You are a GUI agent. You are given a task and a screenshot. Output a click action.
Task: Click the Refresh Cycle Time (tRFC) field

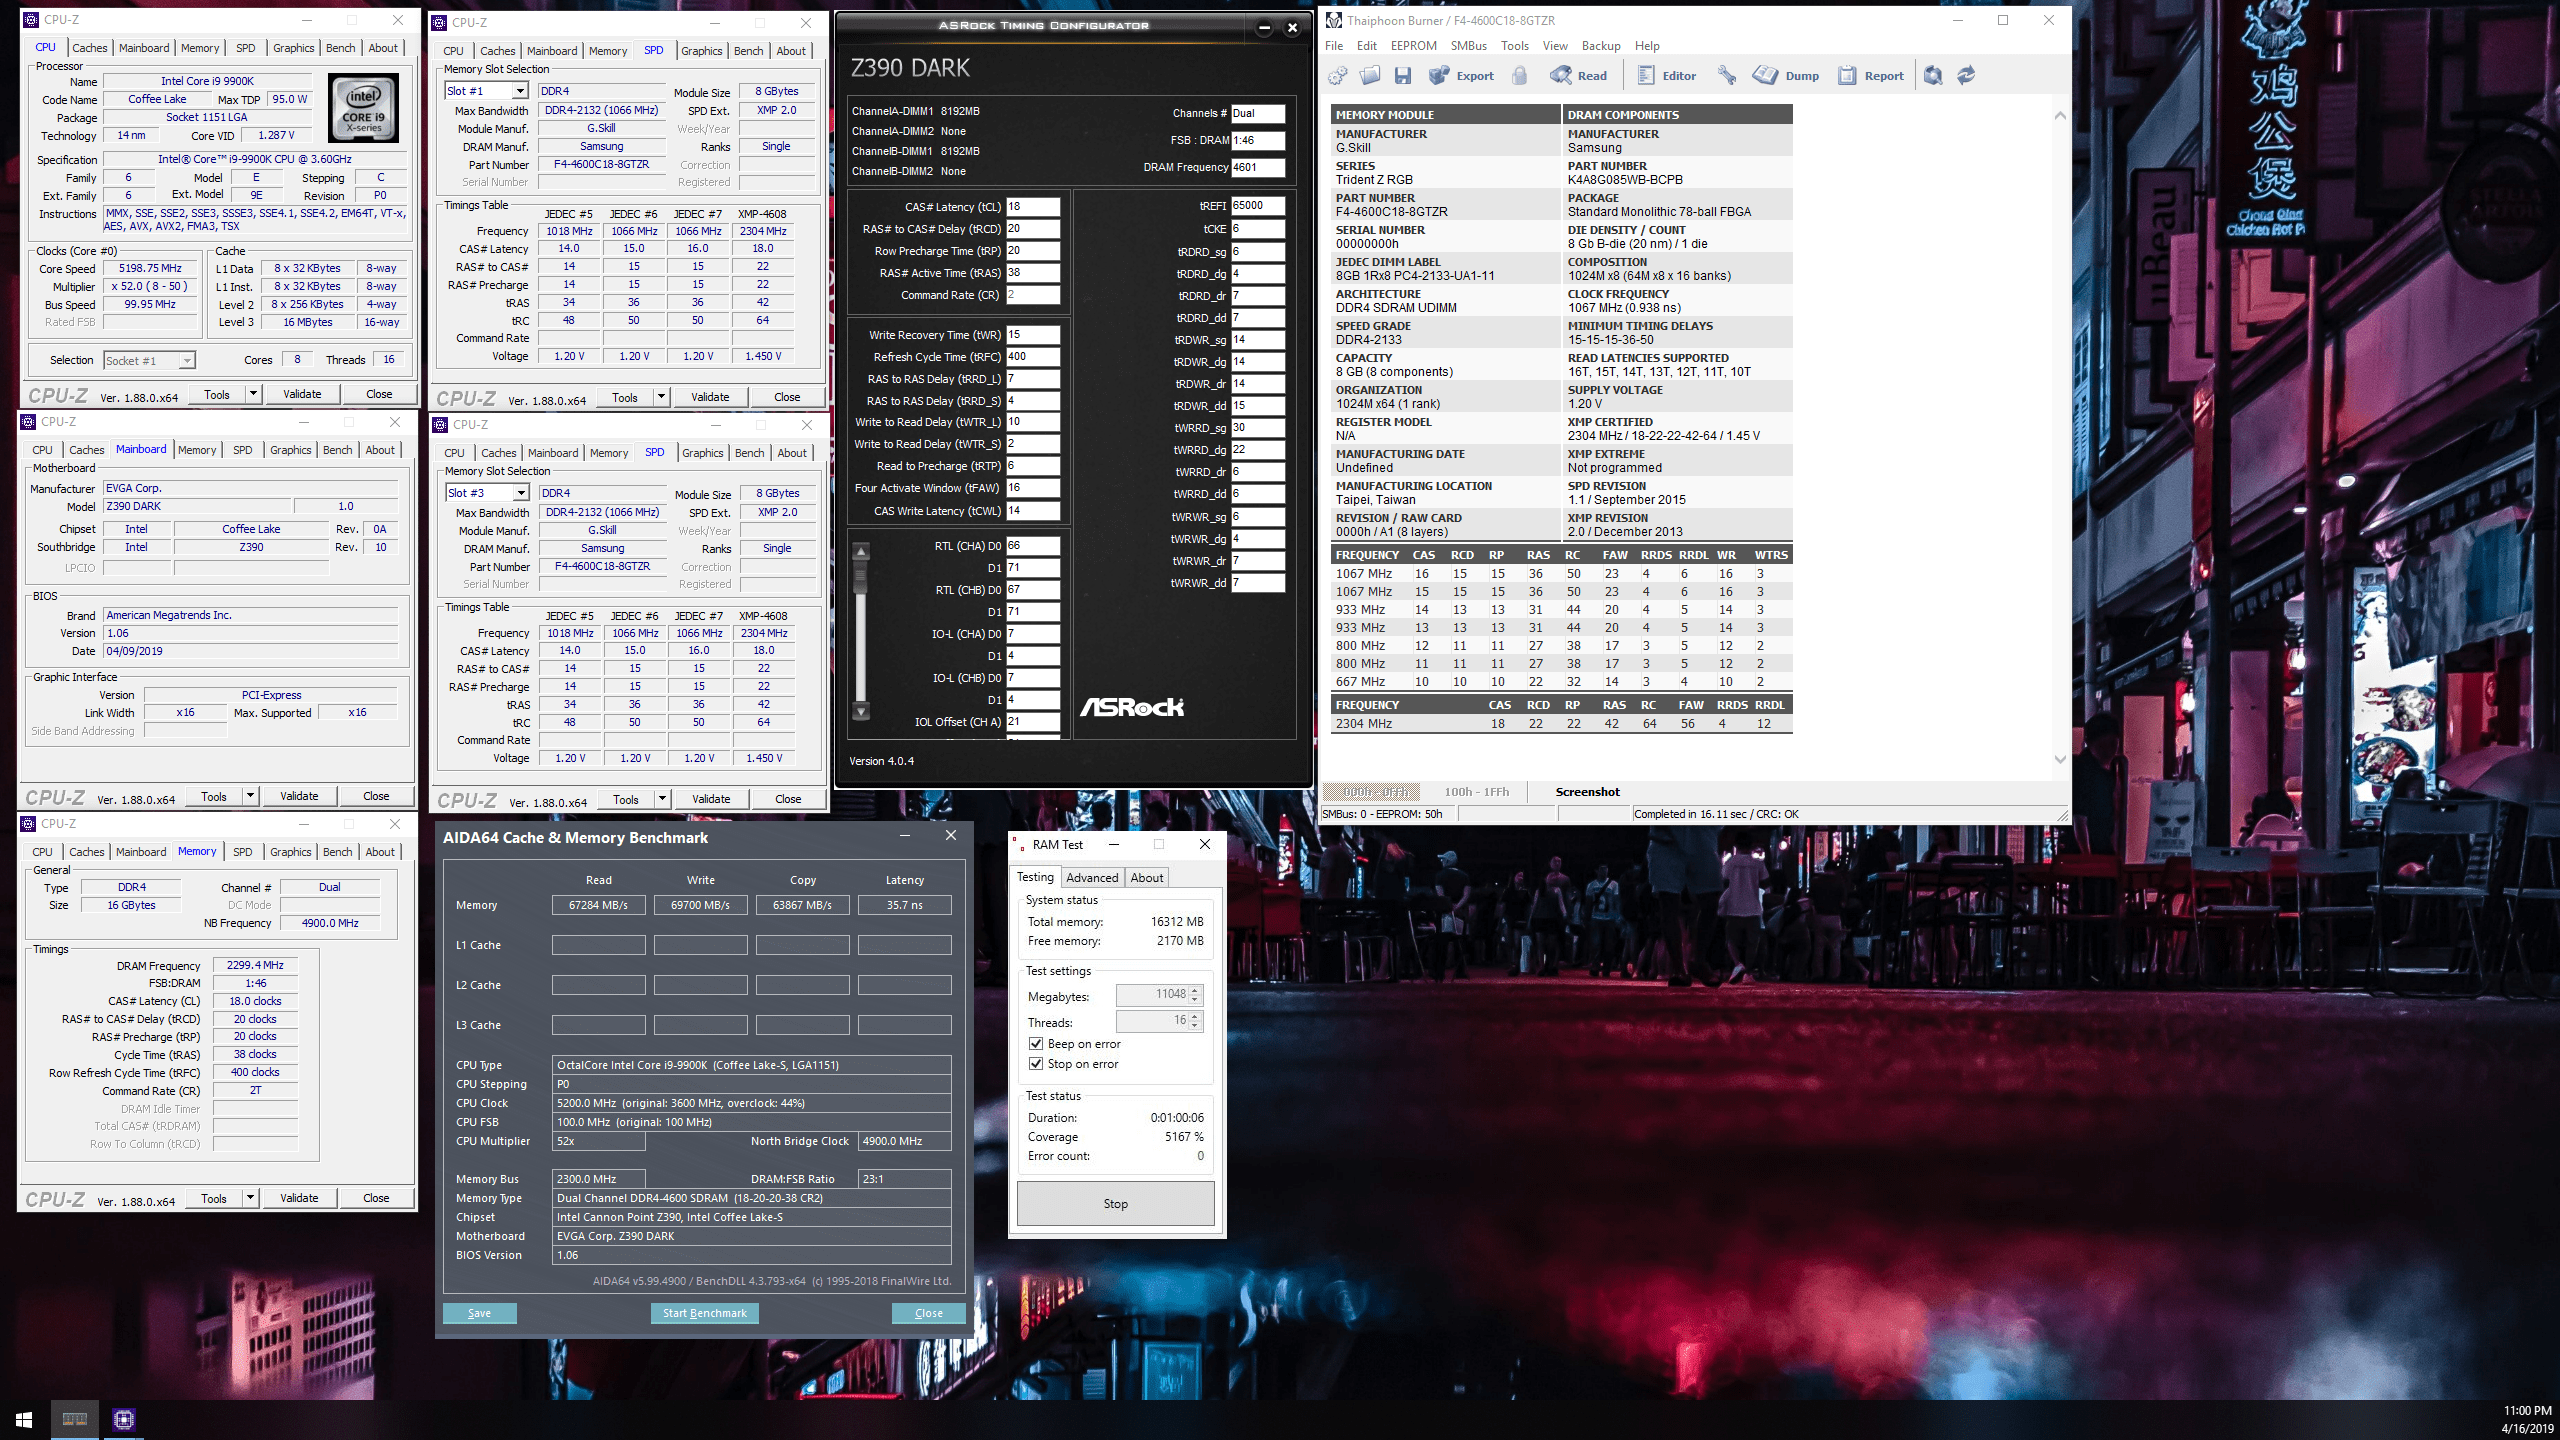coord(1033,357)
